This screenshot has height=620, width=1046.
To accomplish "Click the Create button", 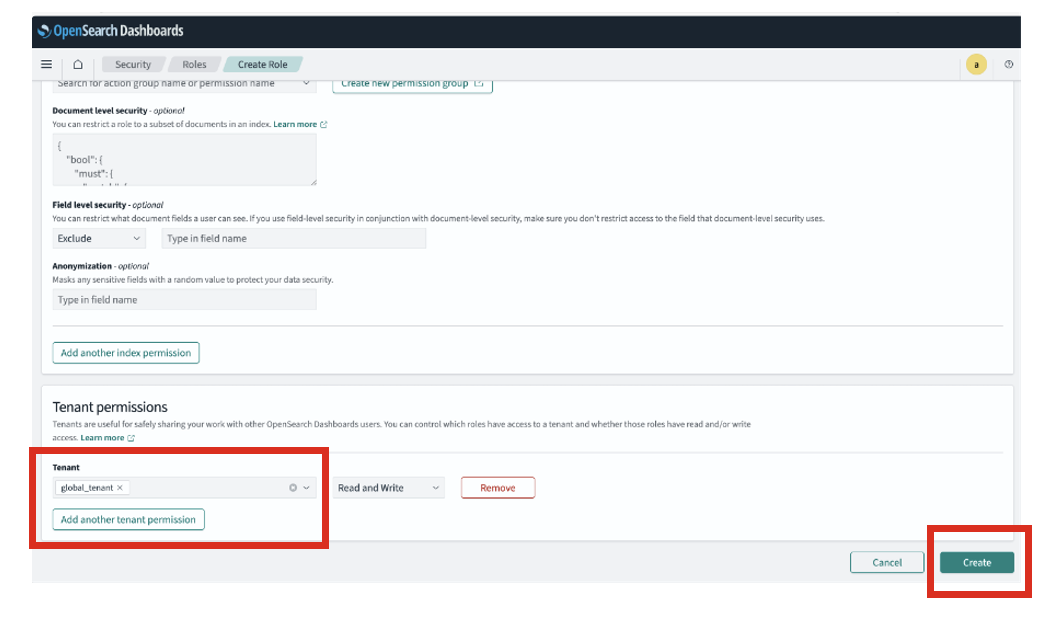I will coord(976,563).
